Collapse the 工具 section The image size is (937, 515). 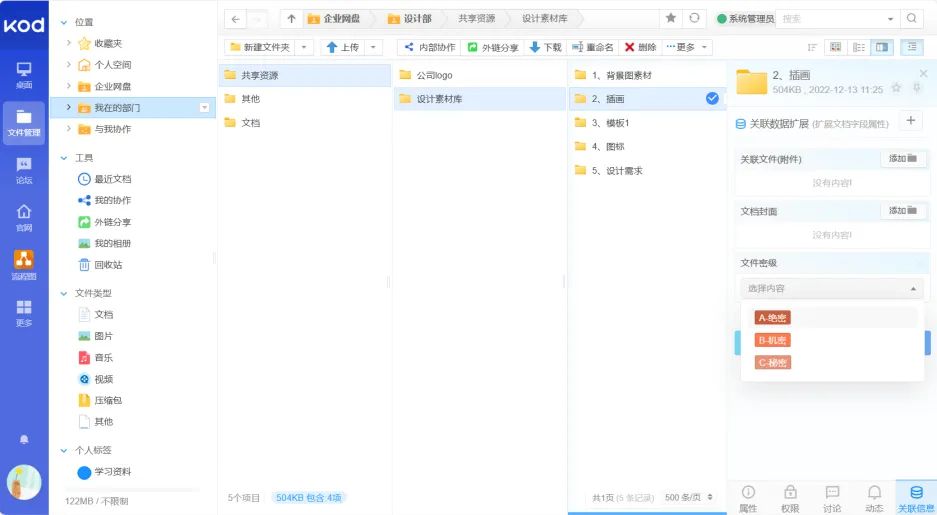tap(64, 158)
